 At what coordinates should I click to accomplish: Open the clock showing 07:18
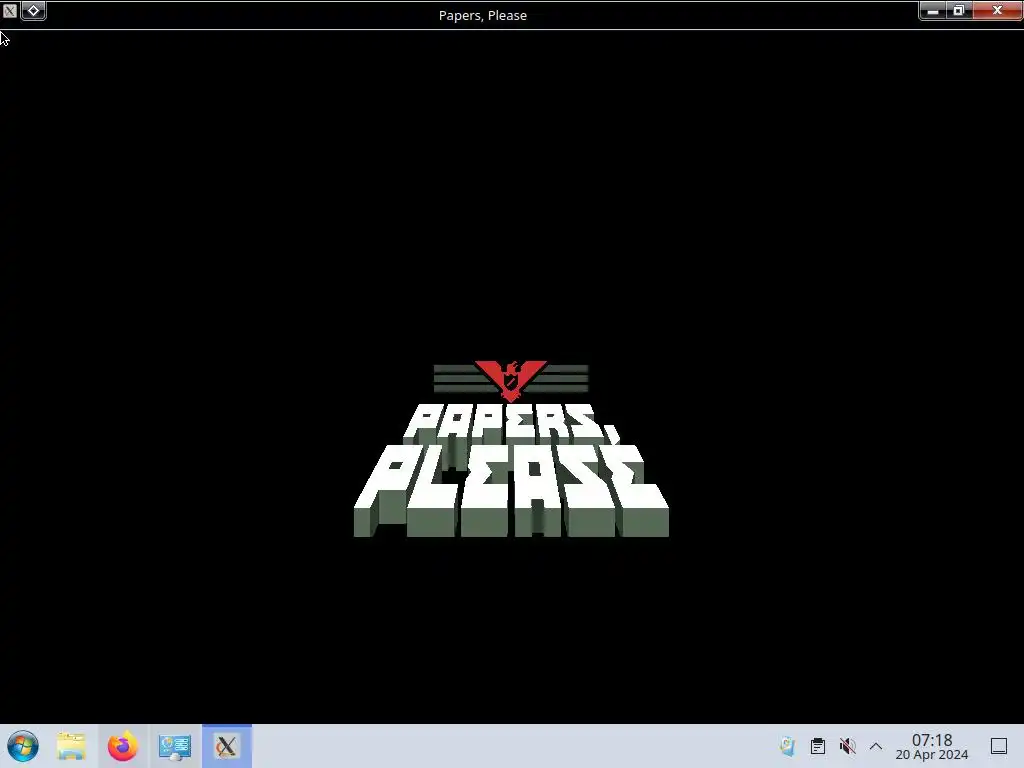[932, 746]
